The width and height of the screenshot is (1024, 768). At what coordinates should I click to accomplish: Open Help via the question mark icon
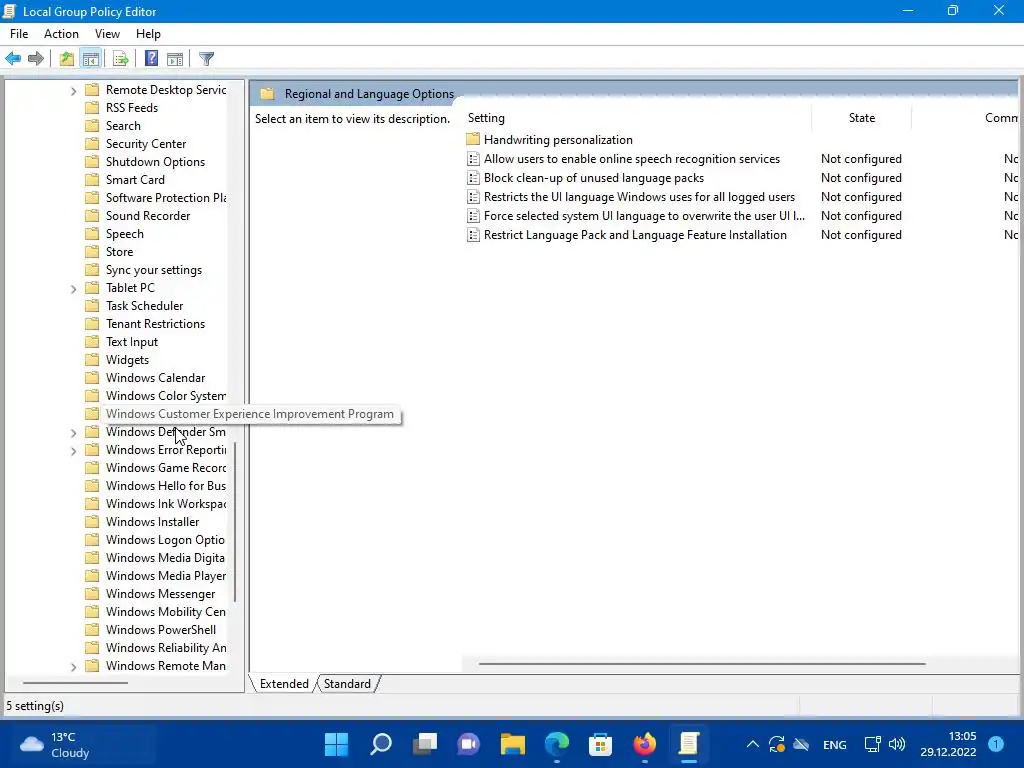[151, 59]
